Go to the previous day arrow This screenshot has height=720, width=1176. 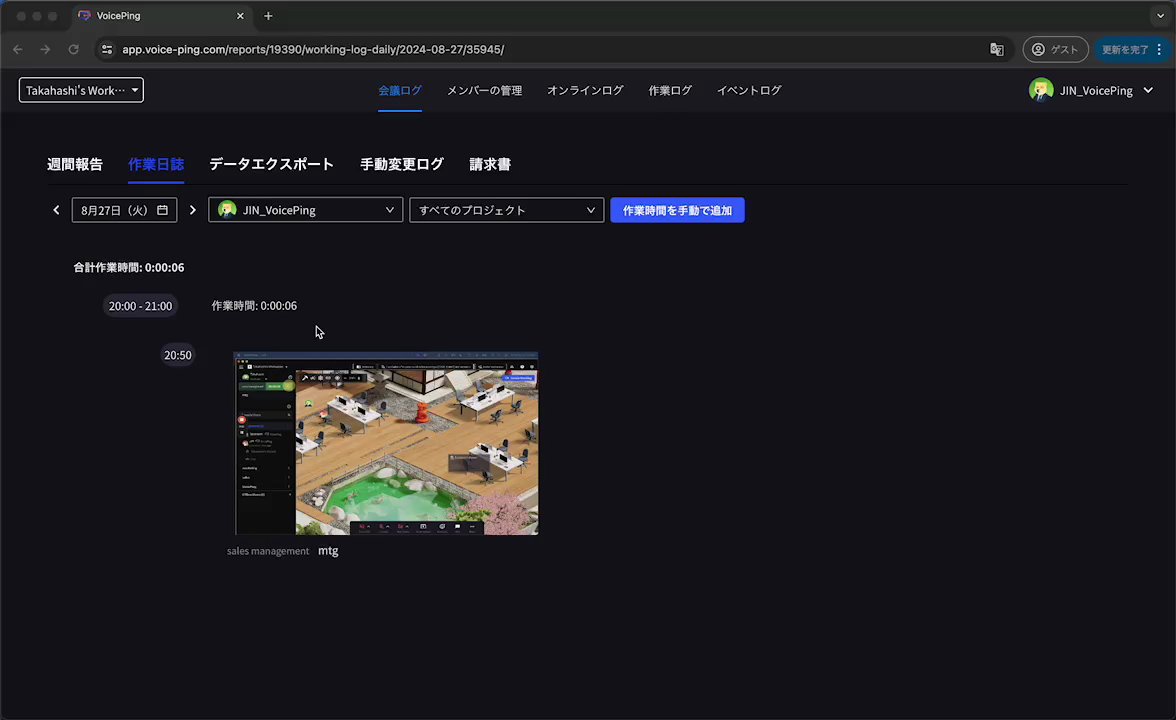[x=56, y=210]
